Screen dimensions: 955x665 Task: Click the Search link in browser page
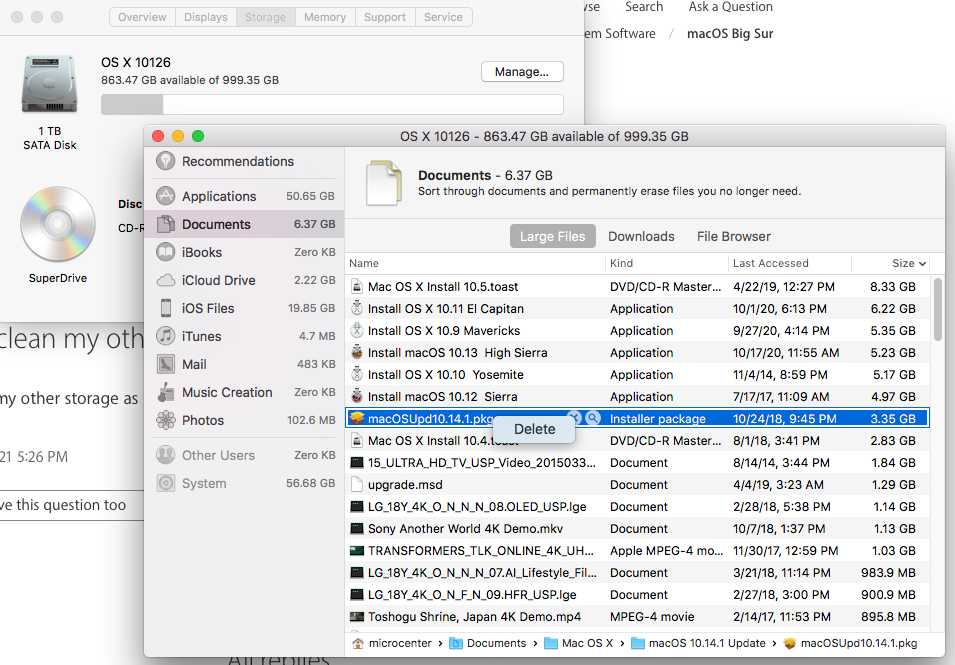coord(644,7)
